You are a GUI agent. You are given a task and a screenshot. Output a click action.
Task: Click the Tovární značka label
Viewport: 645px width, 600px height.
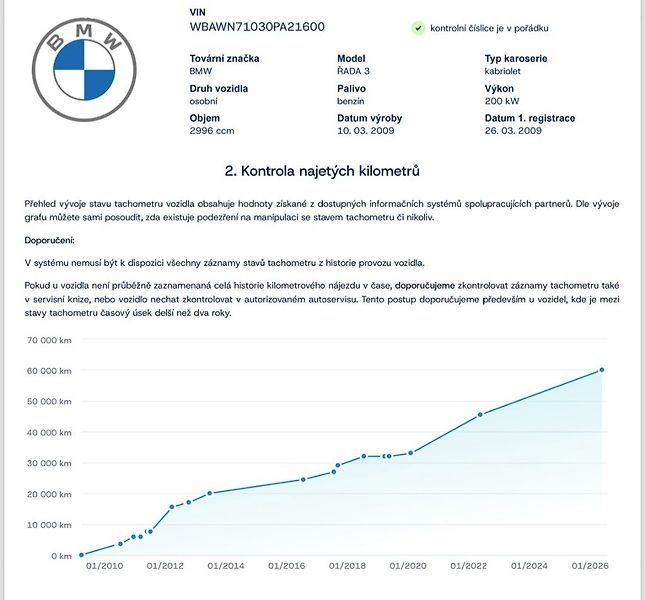[x=224, y=58]
